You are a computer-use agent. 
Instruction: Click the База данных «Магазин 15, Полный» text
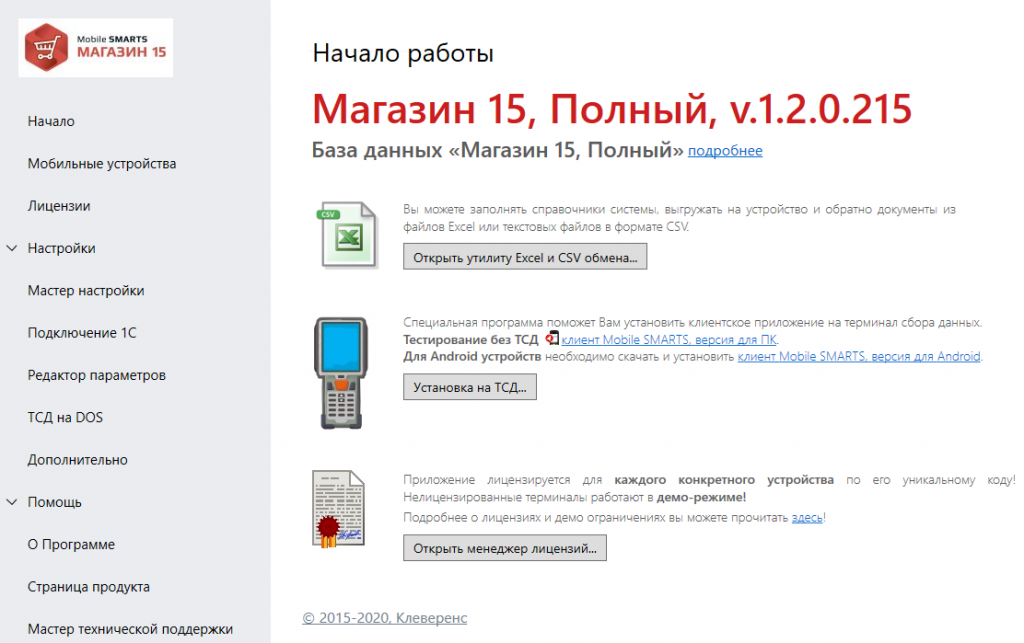click(x=498, y=150)
